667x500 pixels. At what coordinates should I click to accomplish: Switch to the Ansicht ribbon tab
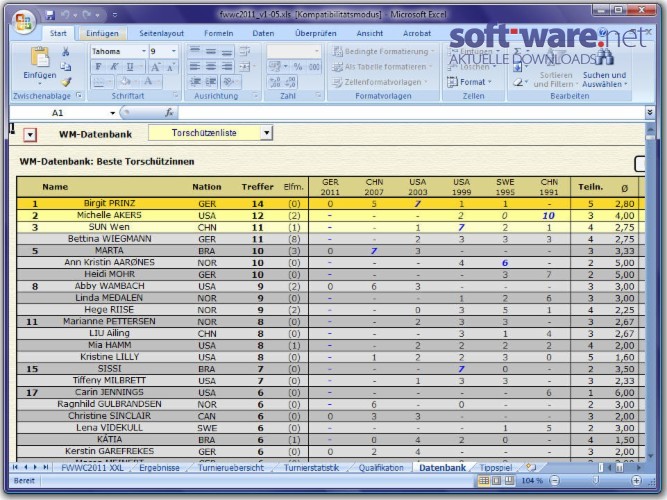[x=370, y=33]
